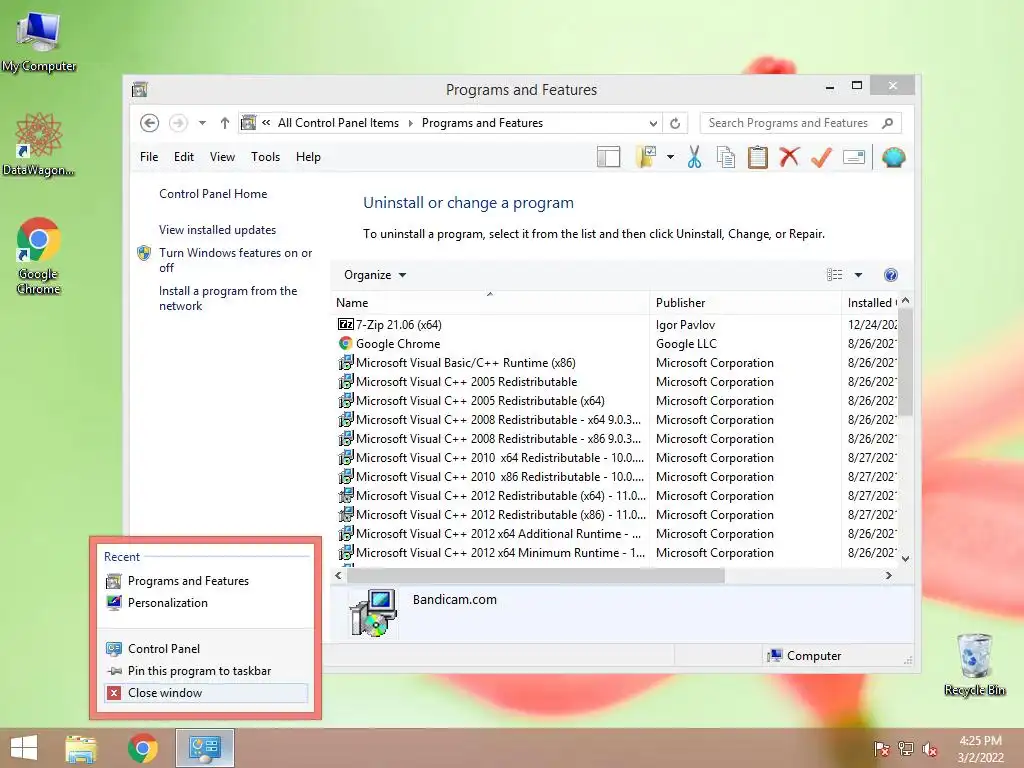Launch Google Chrome from the taskbar

(x=143, y=748)
